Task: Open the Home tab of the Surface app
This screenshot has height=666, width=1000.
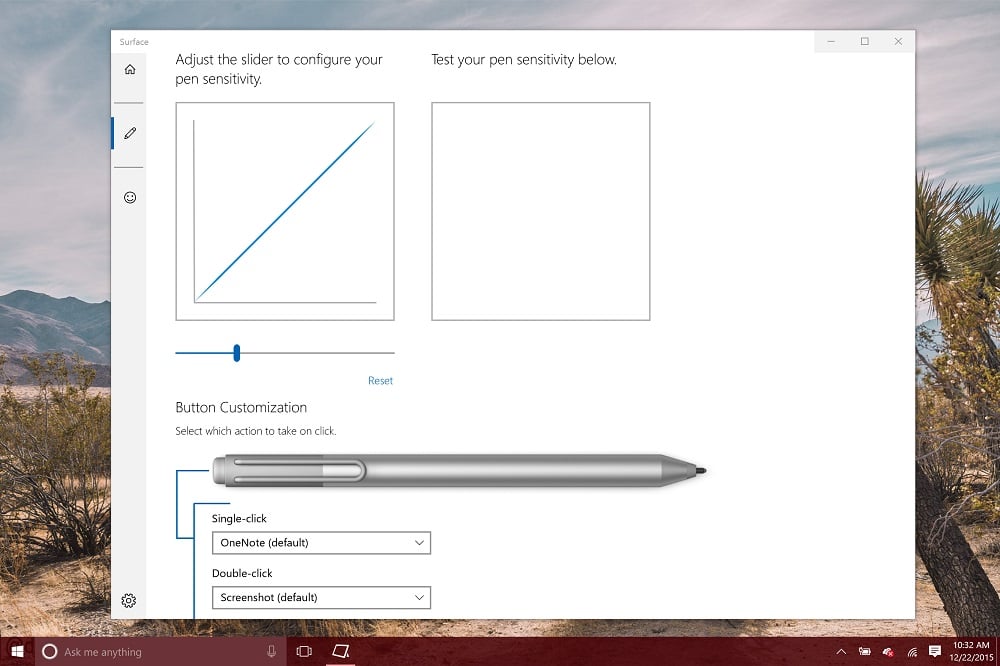Action: [129, 68]
